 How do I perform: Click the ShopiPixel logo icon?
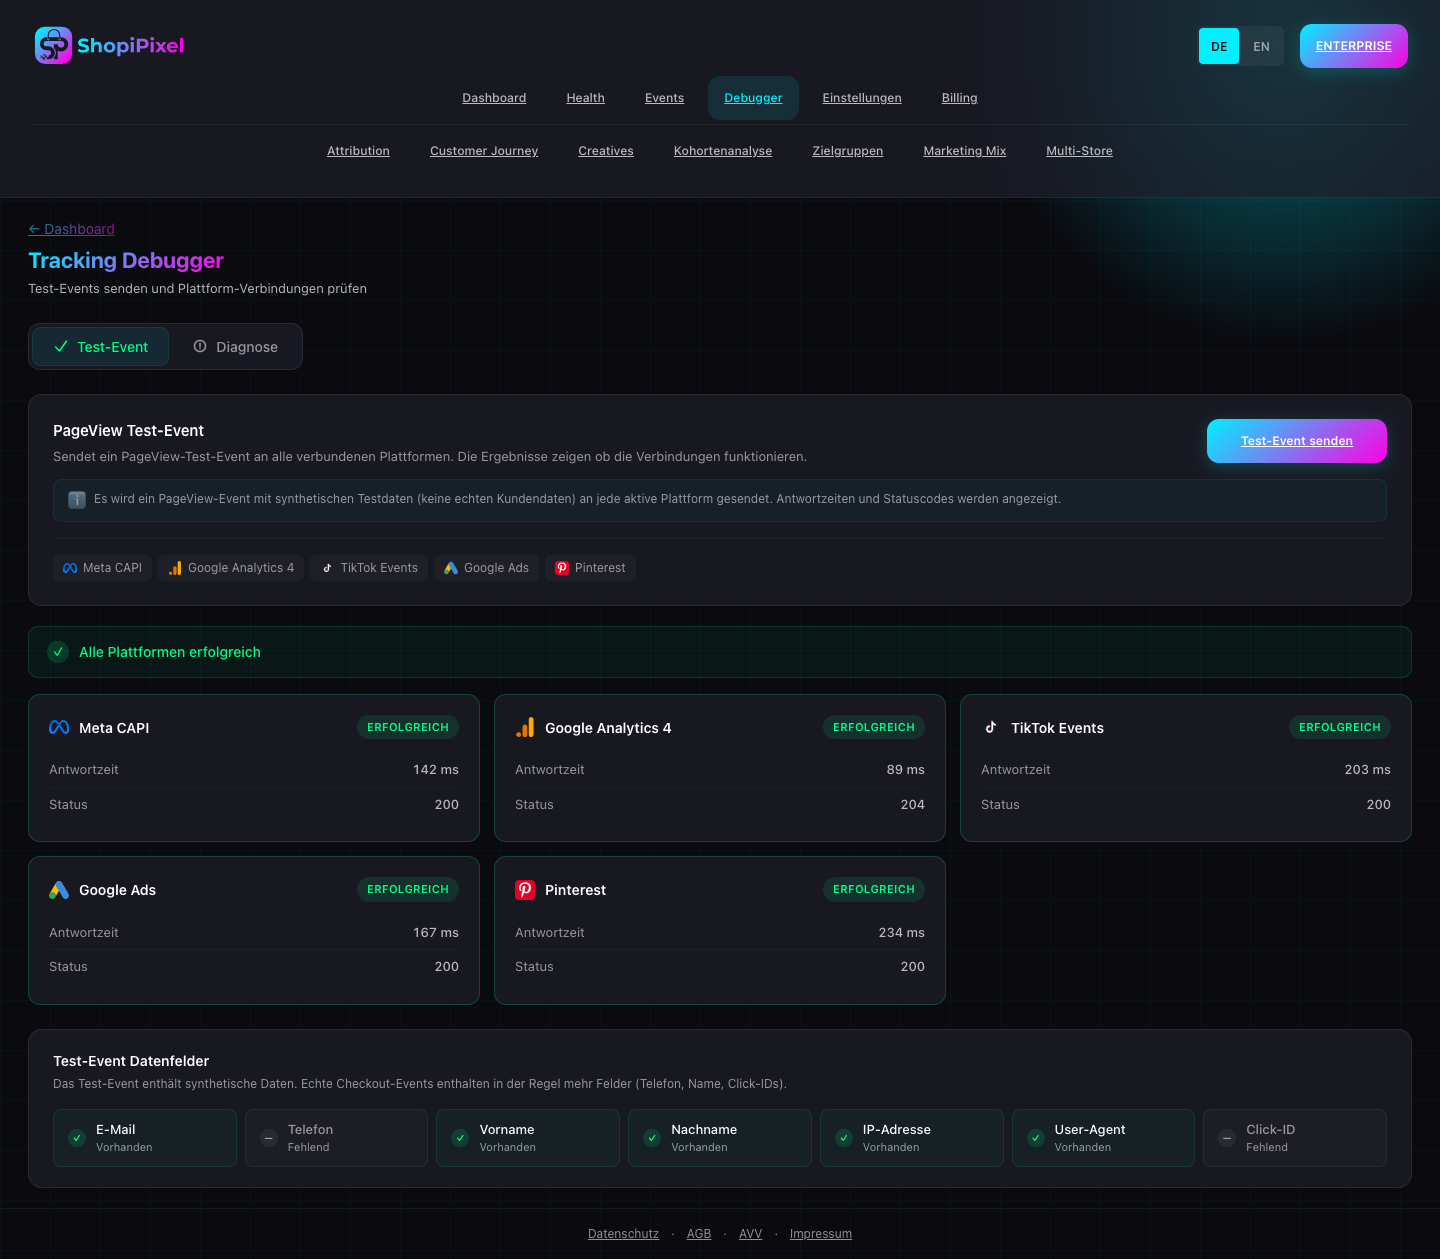[53, 46]
